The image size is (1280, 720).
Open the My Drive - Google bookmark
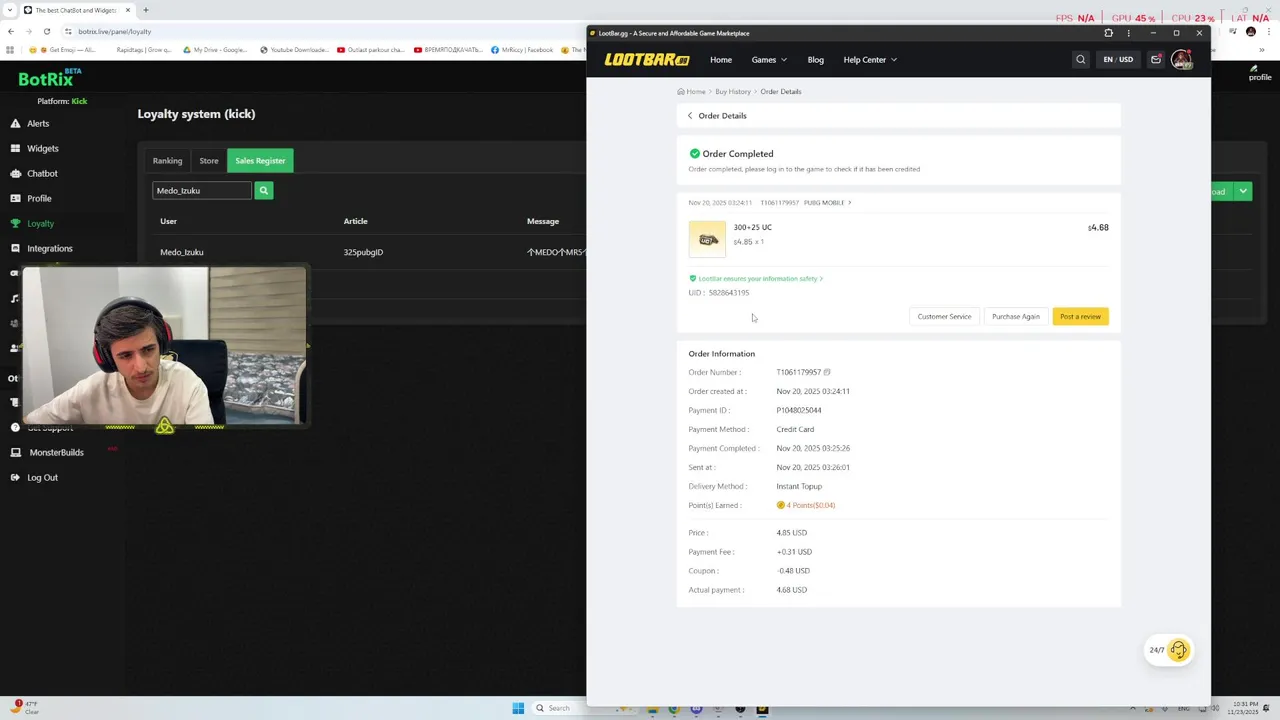click(215, 50)
